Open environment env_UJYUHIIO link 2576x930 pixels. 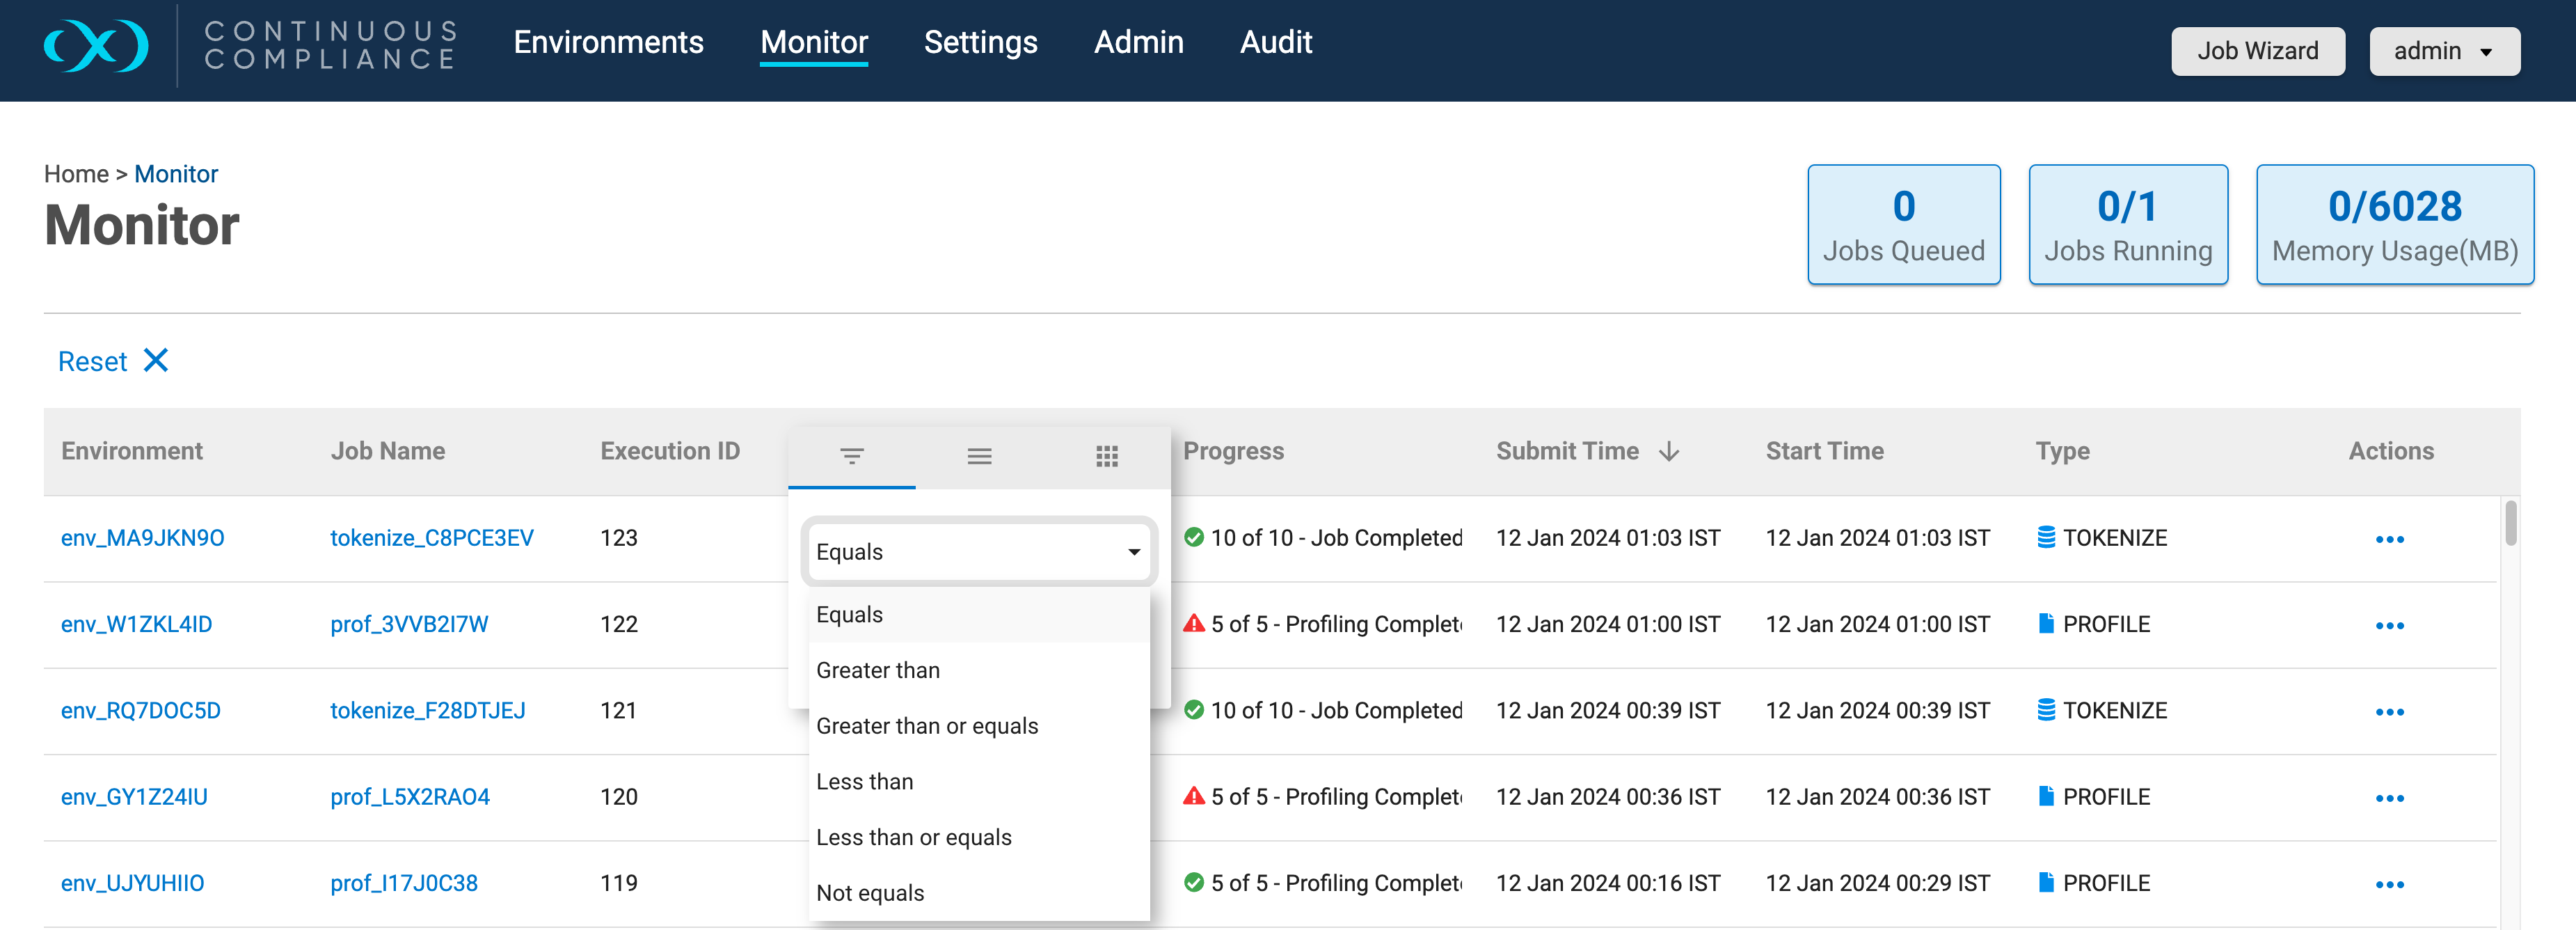pos(132,883)
